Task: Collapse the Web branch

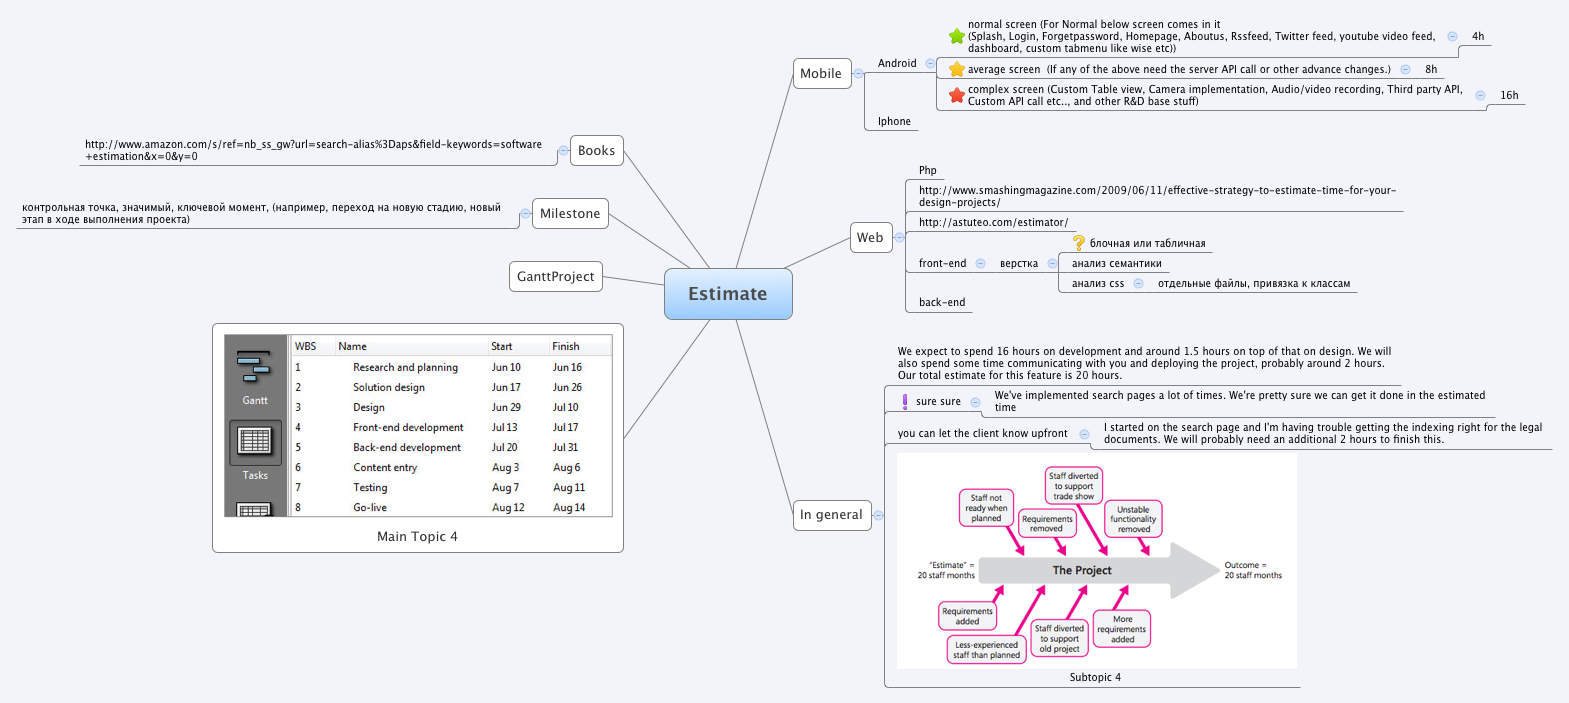Action: (899, 237)
